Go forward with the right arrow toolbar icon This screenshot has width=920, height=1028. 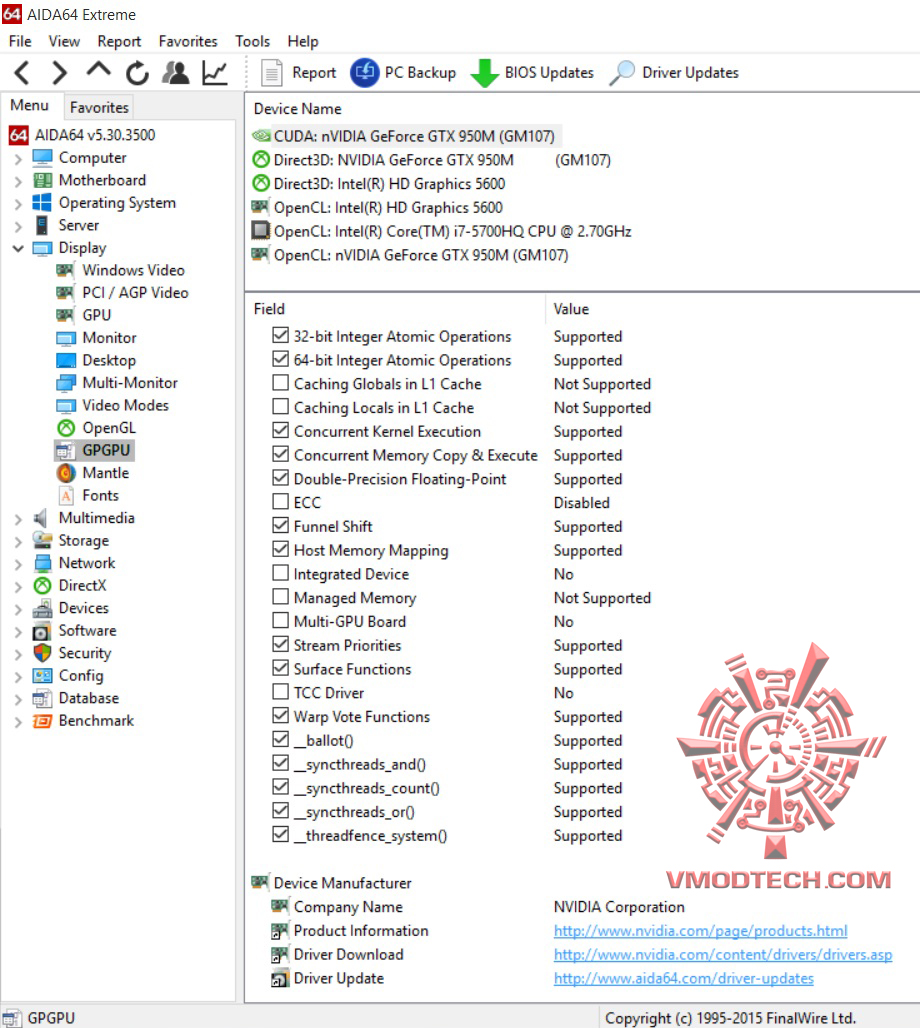point(59,73)
